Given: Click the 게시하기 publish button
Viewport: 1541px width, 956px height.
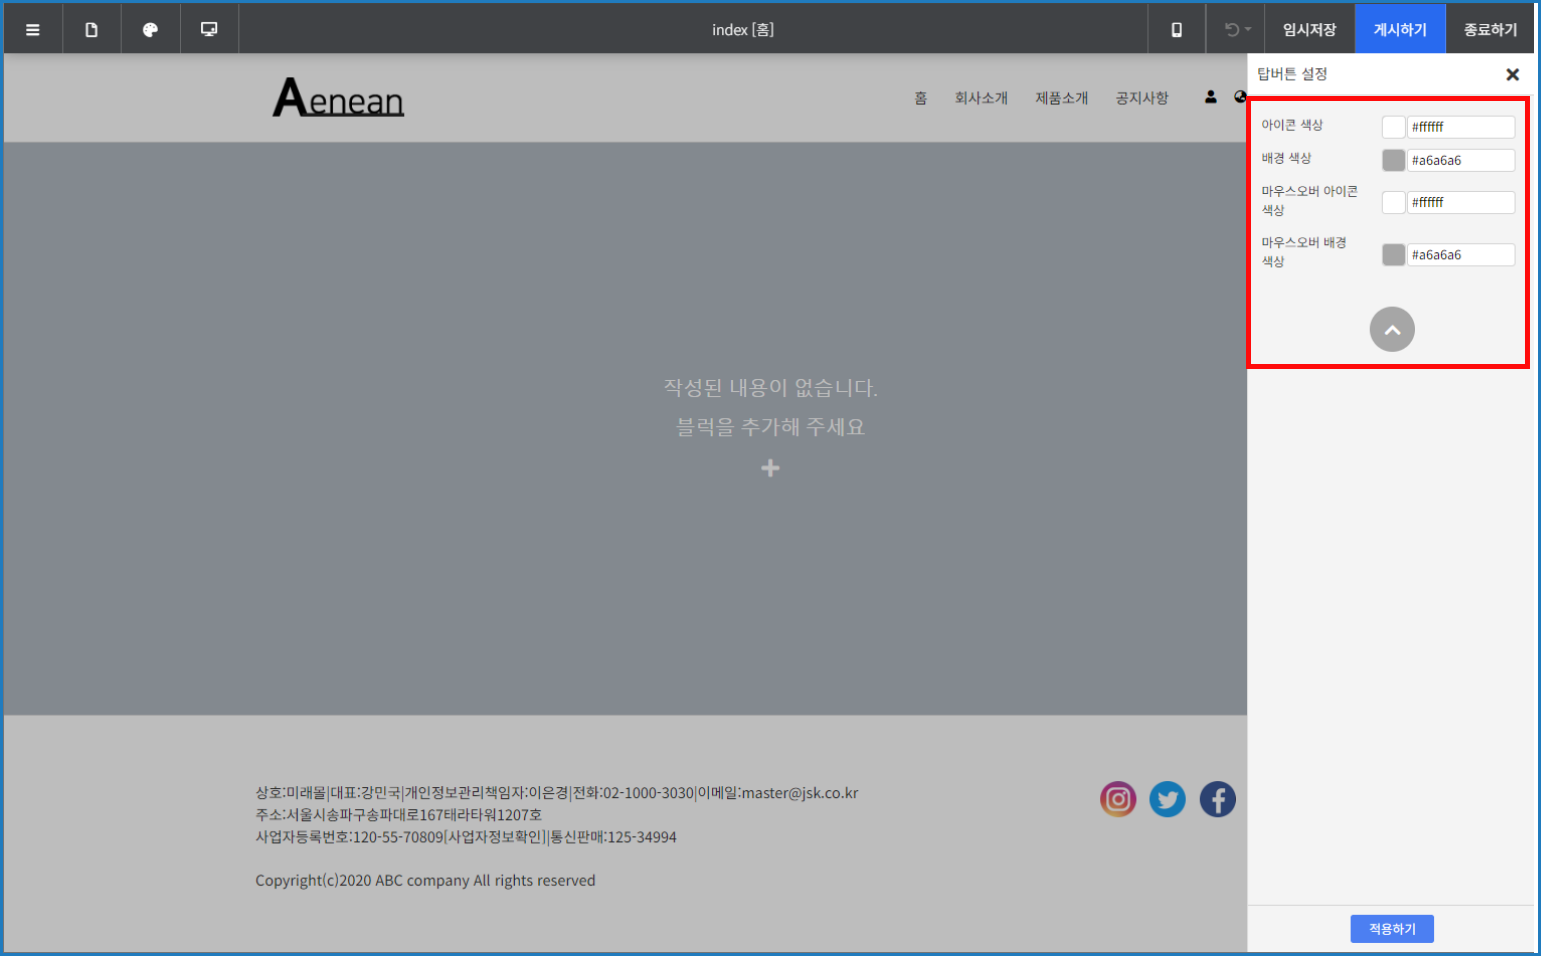Looking at the screenshot, I should [1400, 30].
